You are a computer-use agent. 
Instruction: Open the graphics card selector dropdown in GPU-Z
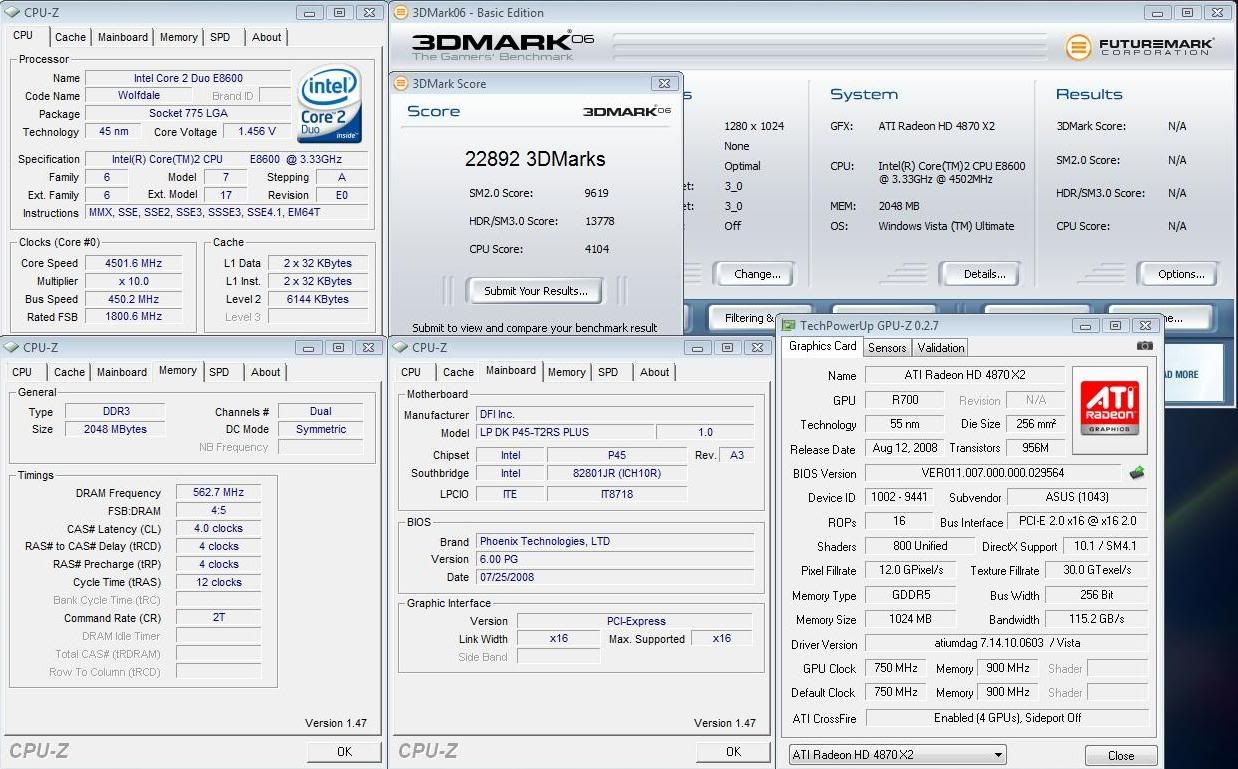[x=897, y=755]
